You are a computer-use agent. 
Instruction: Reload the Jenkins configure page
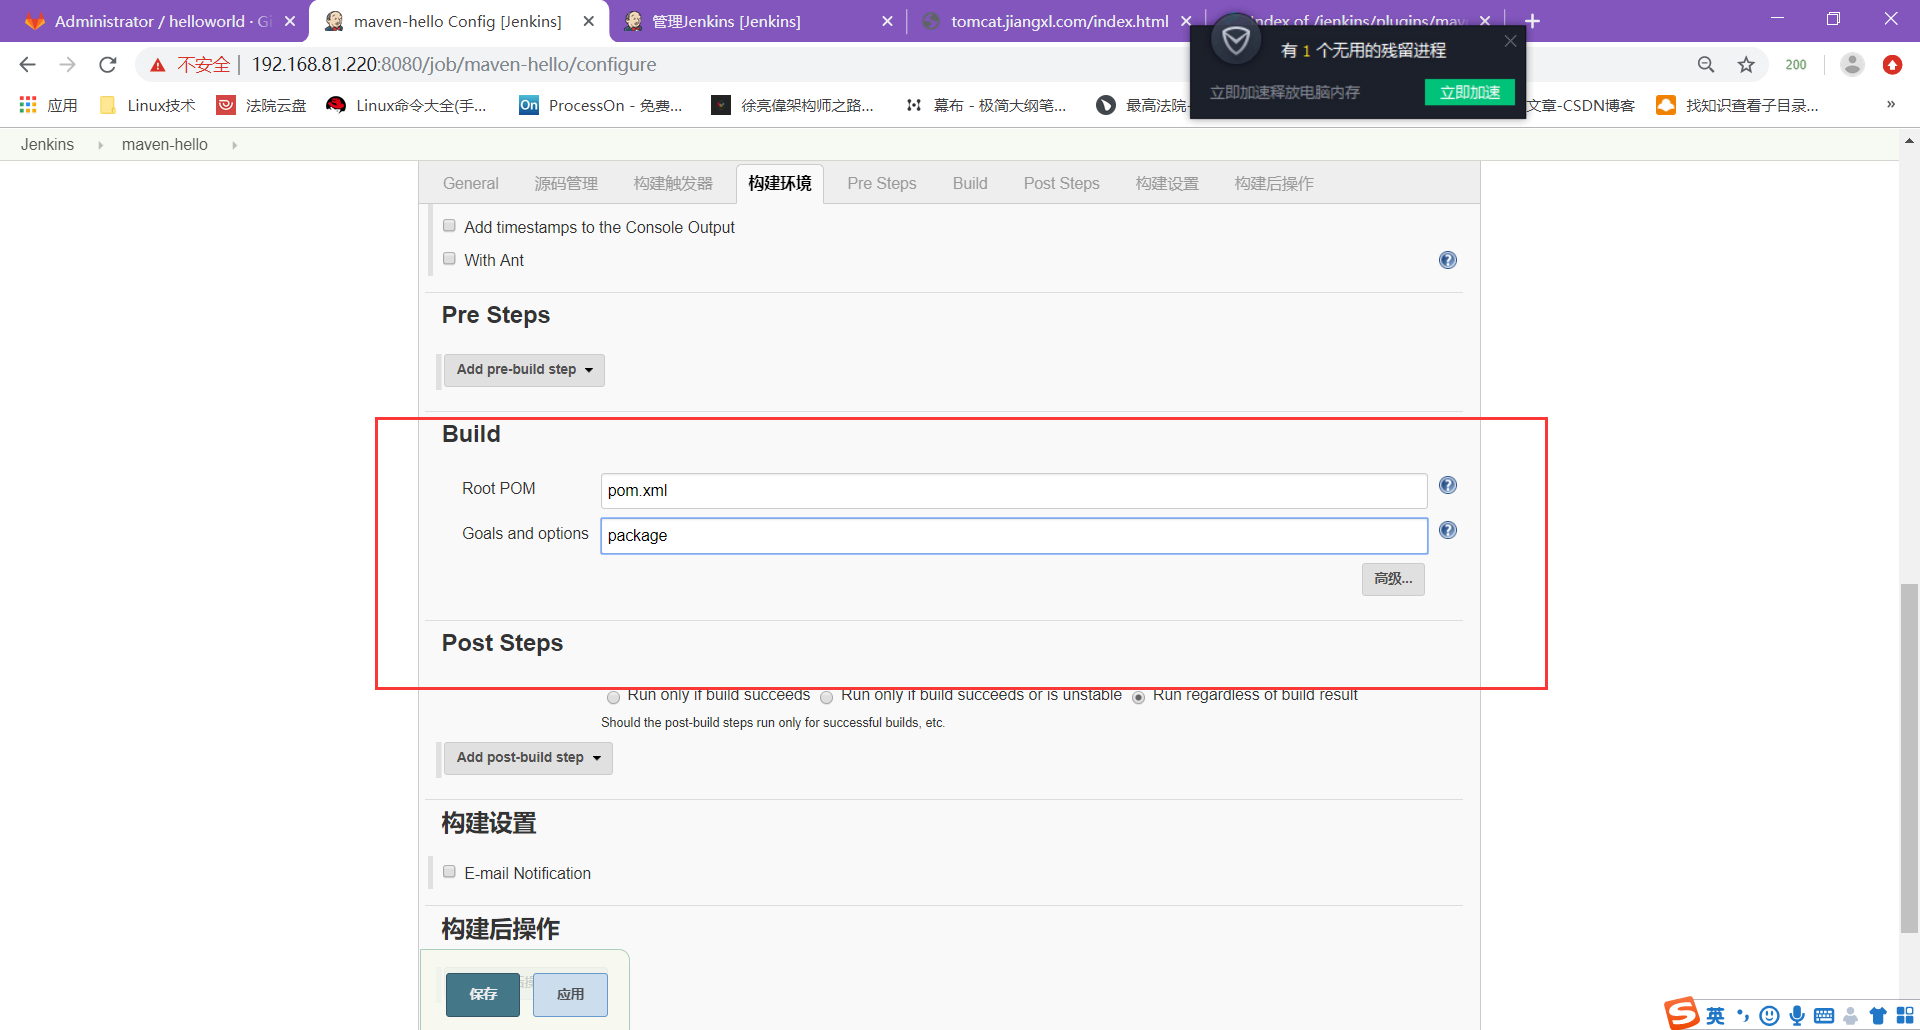pos(108,64)
